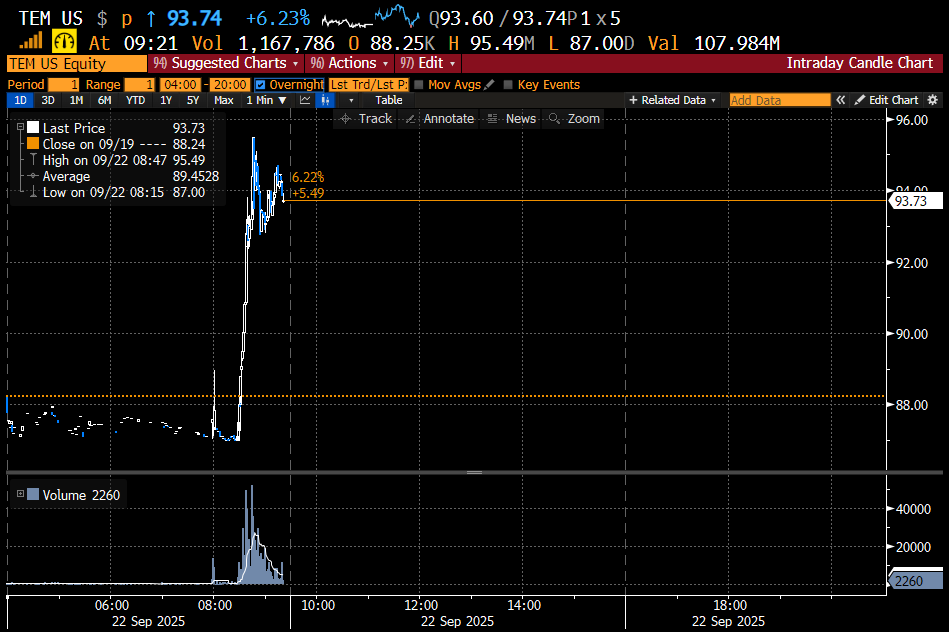The width and height of the screenshot is (949, 632).
Task: Open chart settings gear icon
Action: [x=933, y=100]
